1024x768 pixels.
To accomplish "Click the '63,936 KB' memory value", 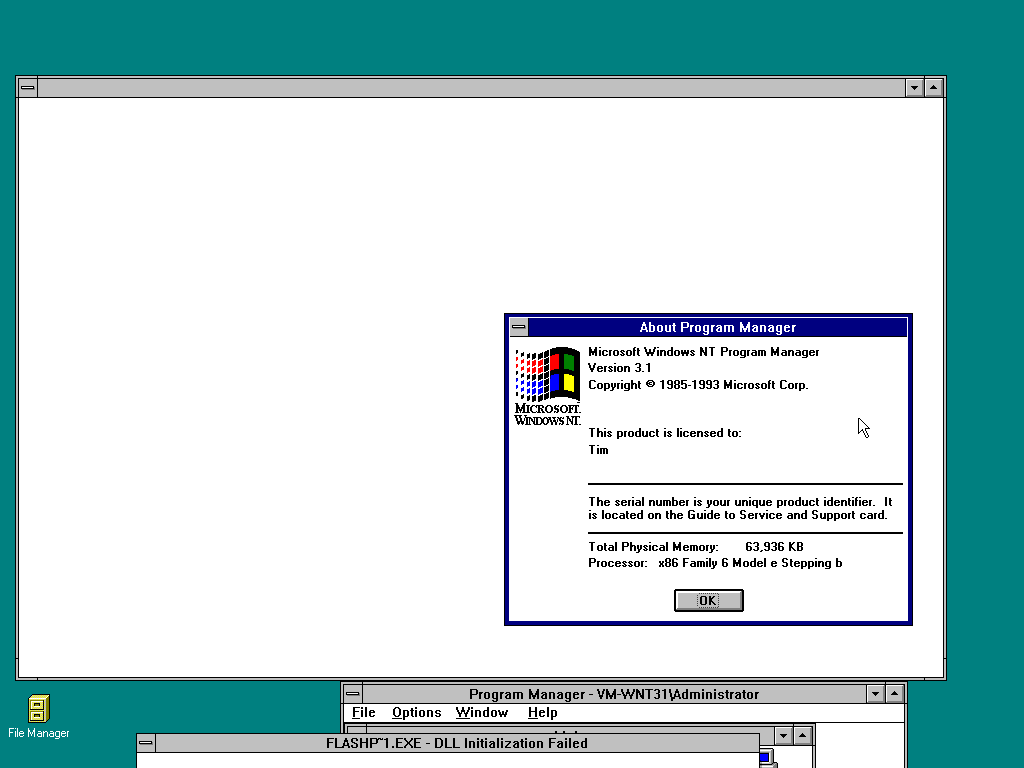I will [774, 547].
